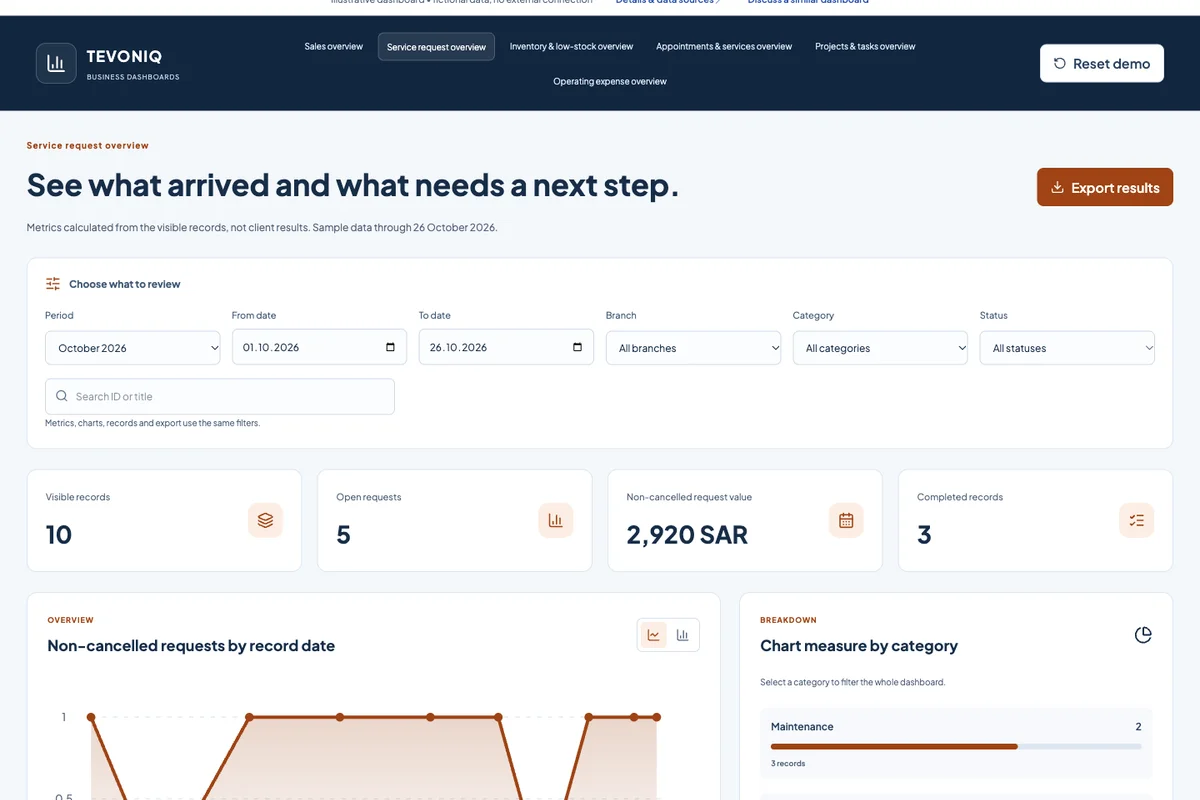Click the '3 records' label under Maintenance
This screenshot has height=800, width=1200.
(x=788, y=763)
